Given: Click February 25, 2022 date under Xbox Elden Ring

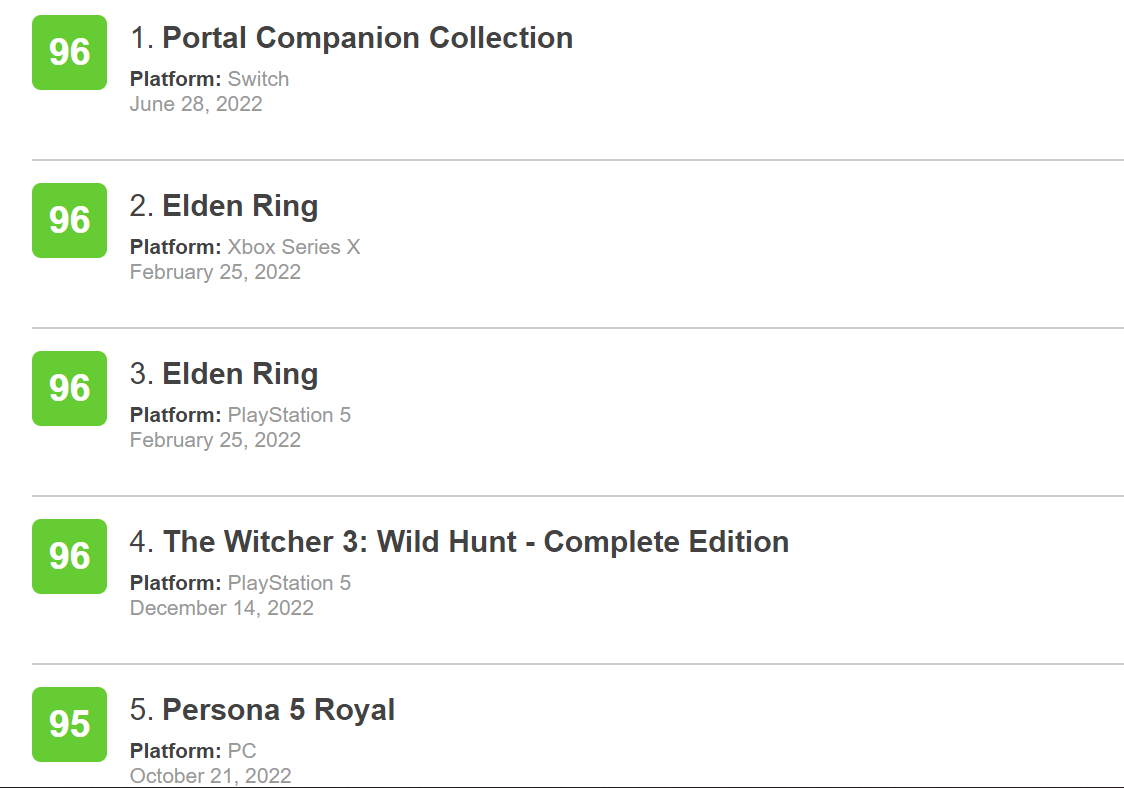Looking at the screenshot, I should (215, 272).
